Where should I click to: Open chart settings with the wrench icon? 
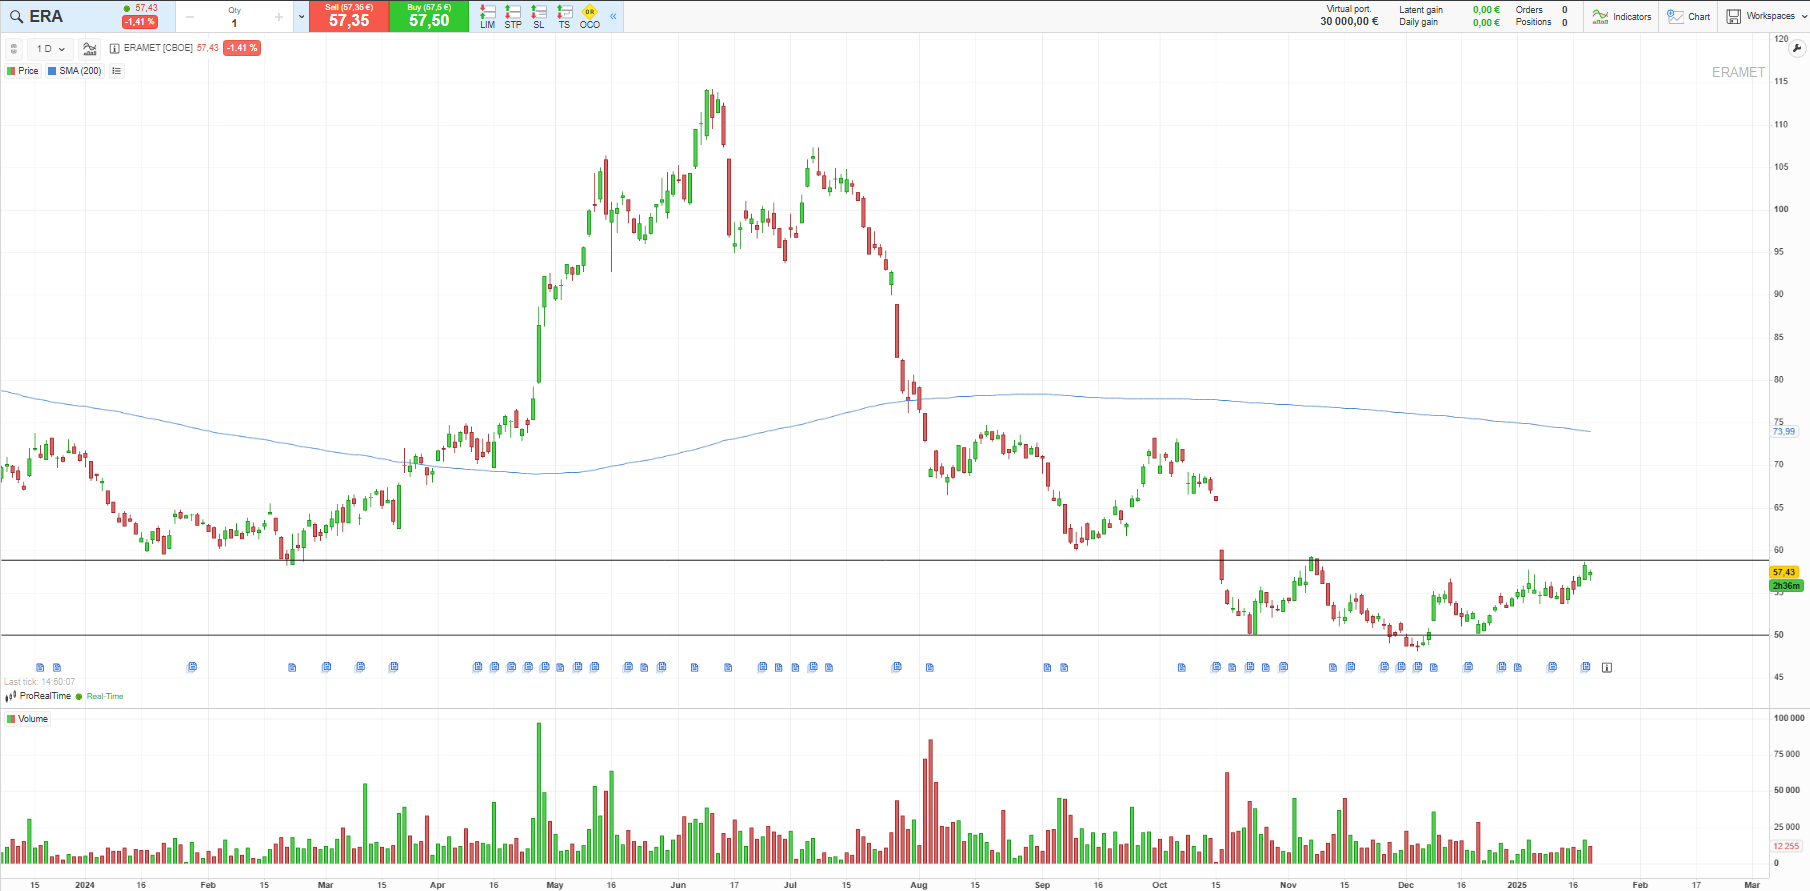coord(1797,48)
